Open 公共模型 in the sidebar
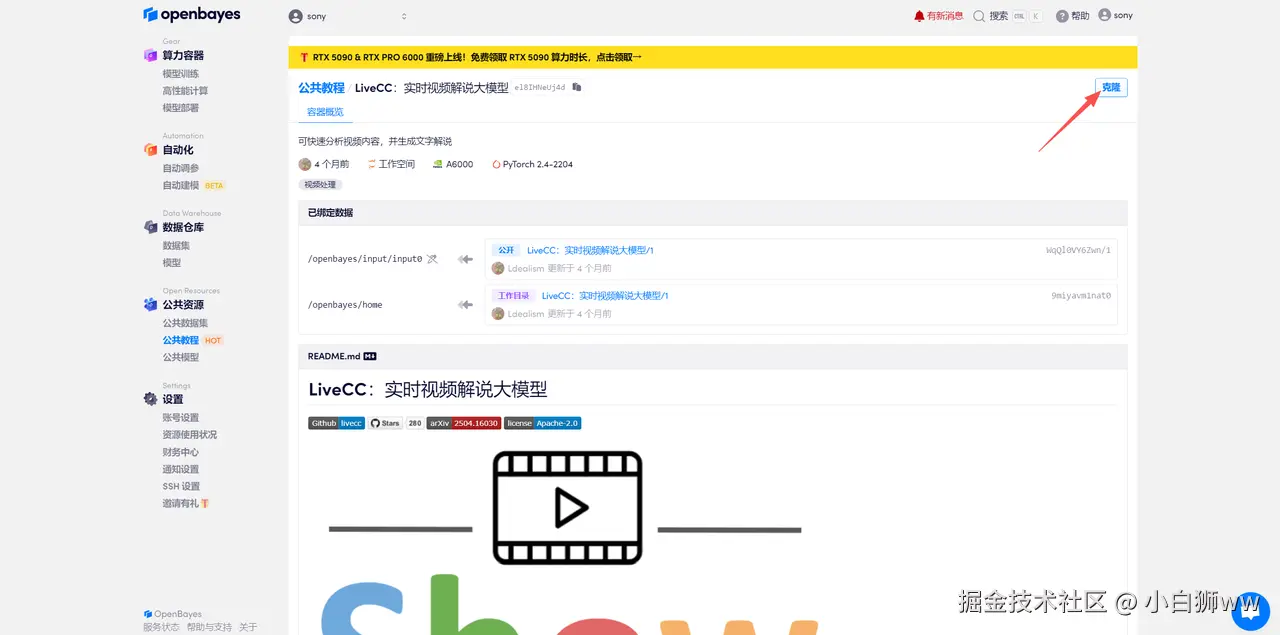 [x=181, y=357]
